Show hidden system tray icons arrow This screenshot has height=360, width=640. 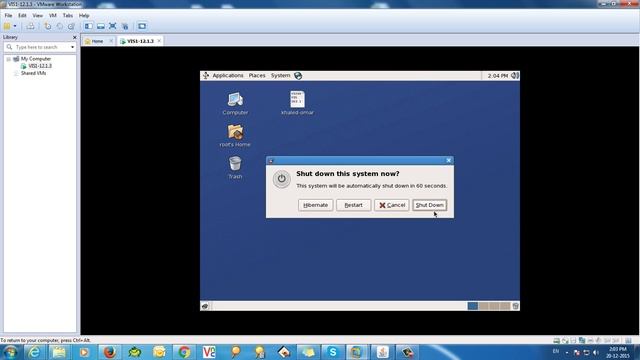tap(567, 352)
